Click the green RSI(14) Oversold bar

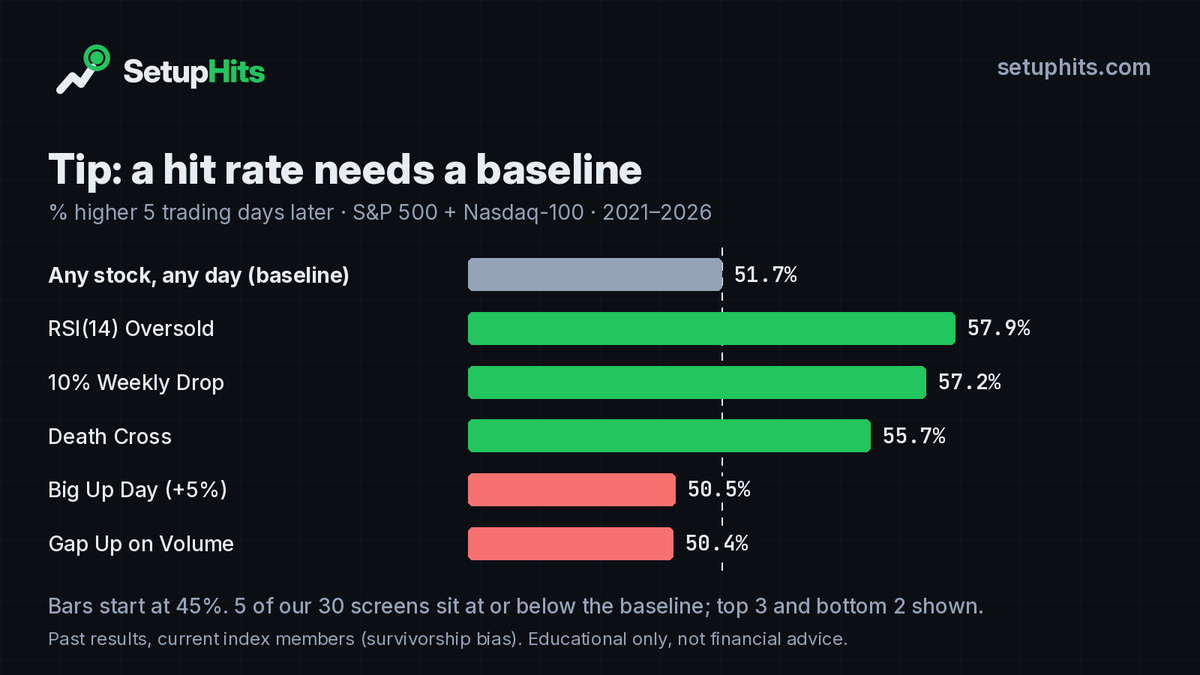pos(712,328)
